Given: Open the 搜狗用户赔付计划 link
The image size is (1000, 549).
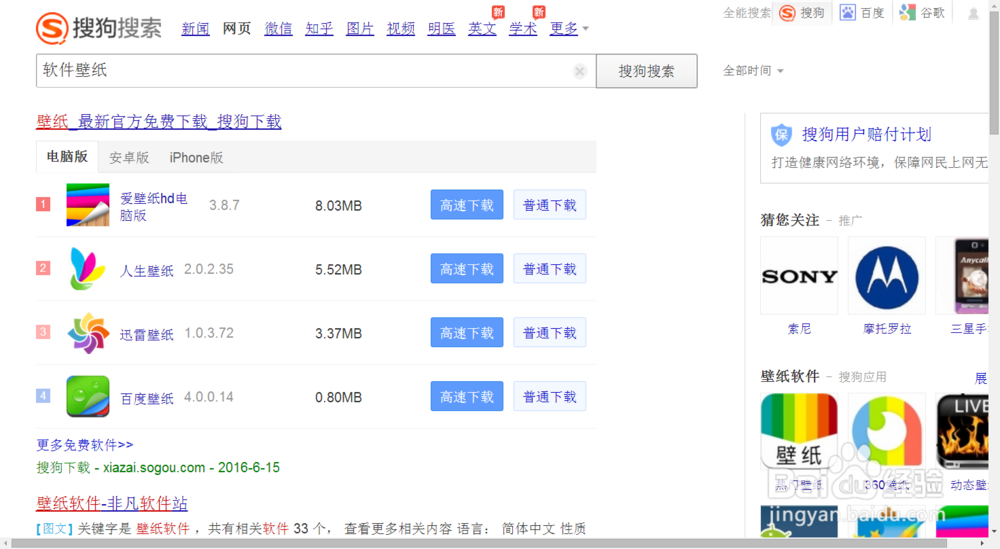Looking at the screenshot, I should pos(867,135).
